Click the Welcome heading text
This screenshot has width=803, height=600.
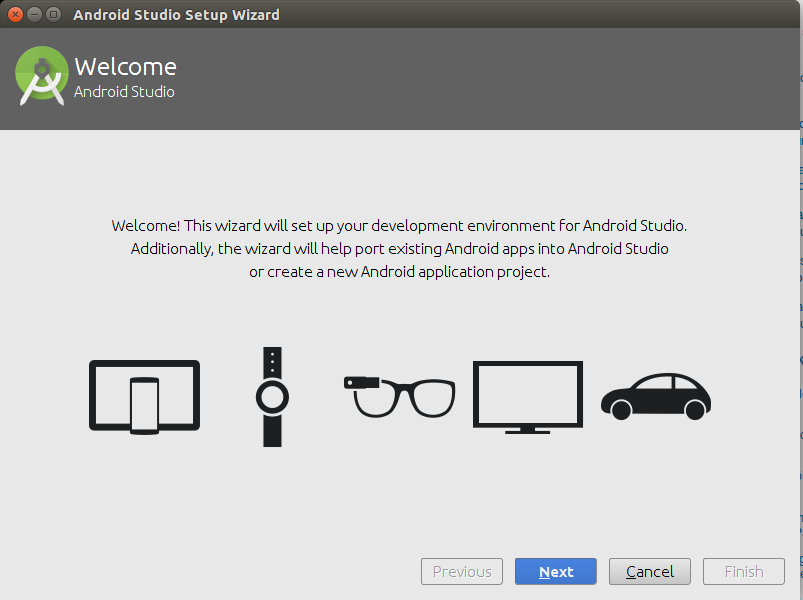125,67
